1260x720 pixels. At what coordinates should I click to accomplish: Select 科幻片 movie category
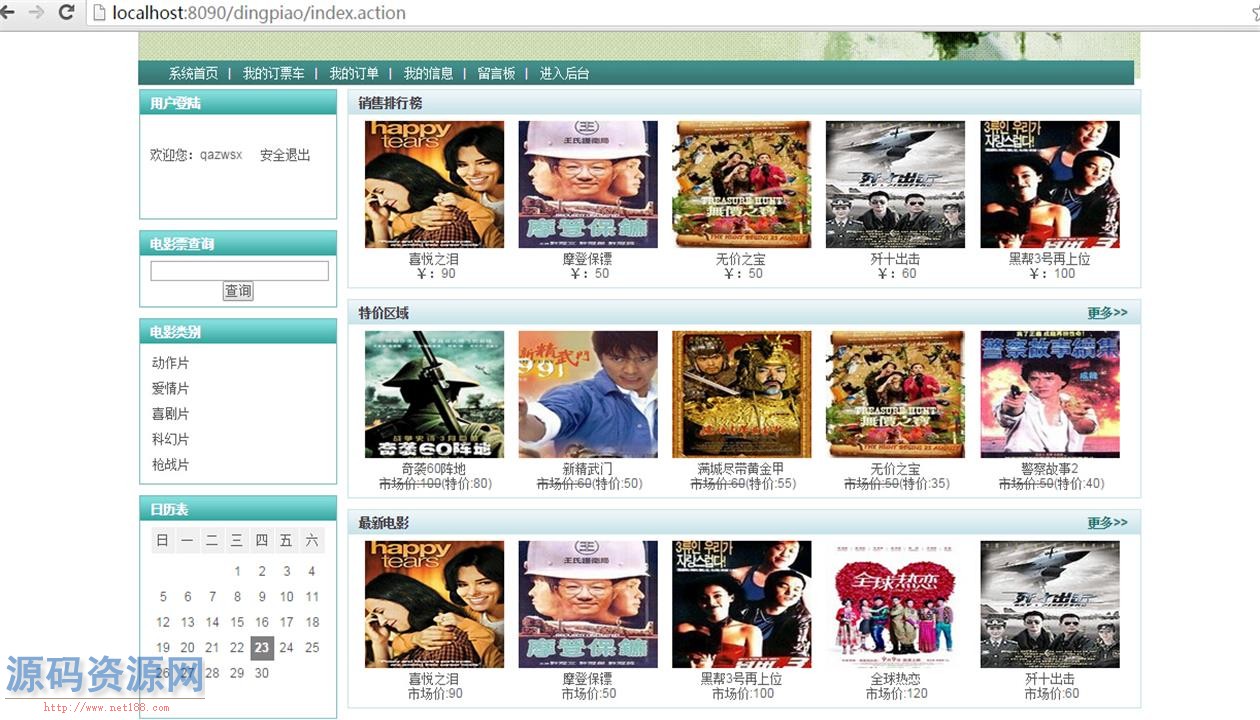(170, 439)
